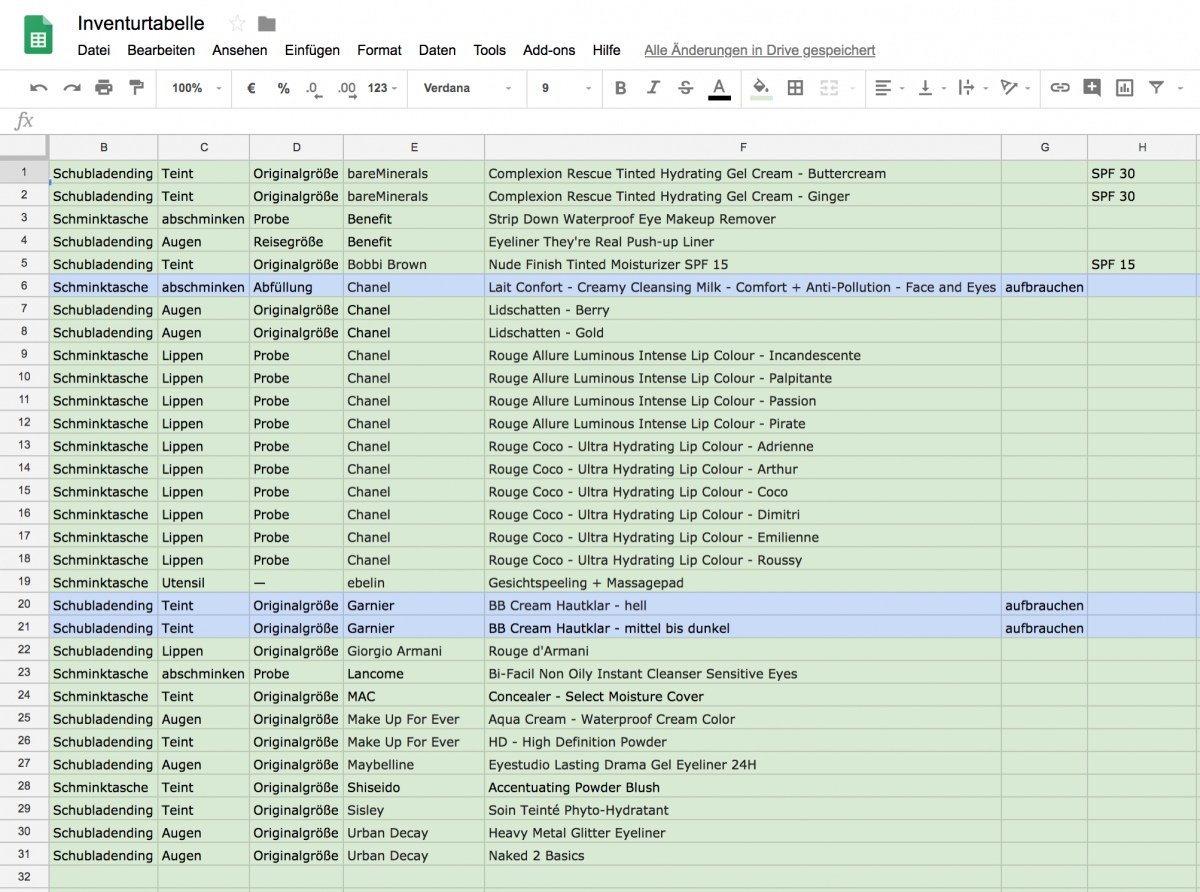Screen dimensions: 1200x892
Task: Open the text wrapping options
Action: [x=971, y=88]
